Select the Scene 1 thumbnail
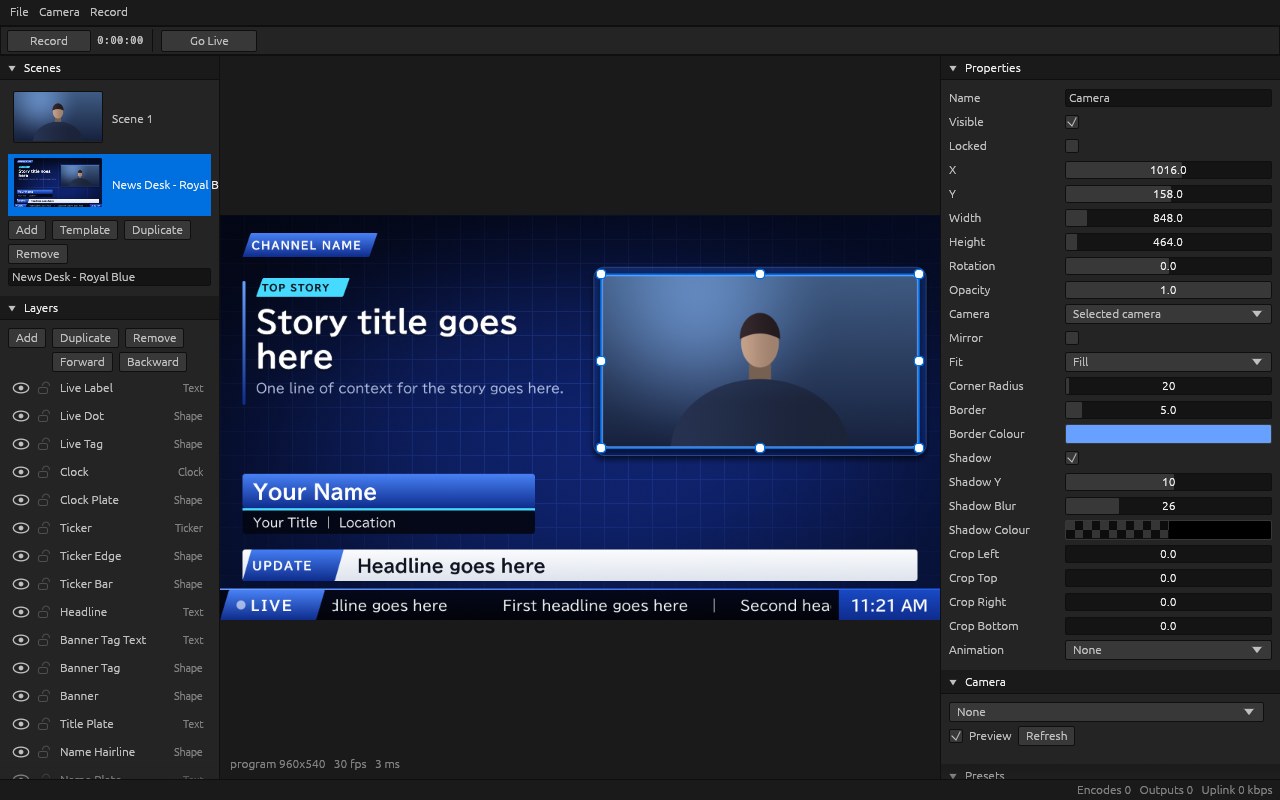The width and height of the screenshot is (1280, 800). point(58,117)
